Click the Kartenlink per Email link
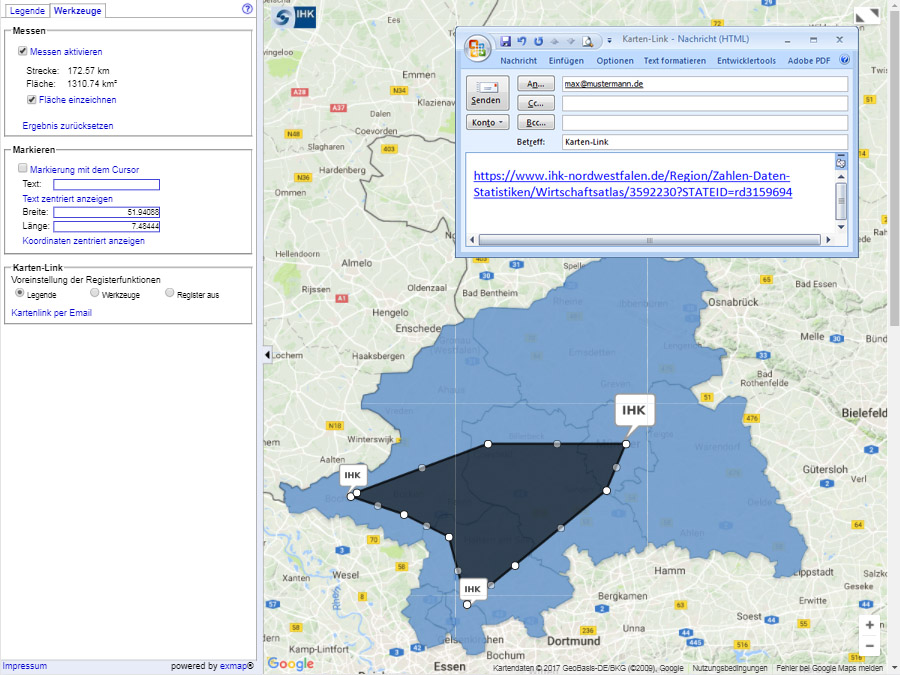 pyautogui.click(x=51, y=313)
